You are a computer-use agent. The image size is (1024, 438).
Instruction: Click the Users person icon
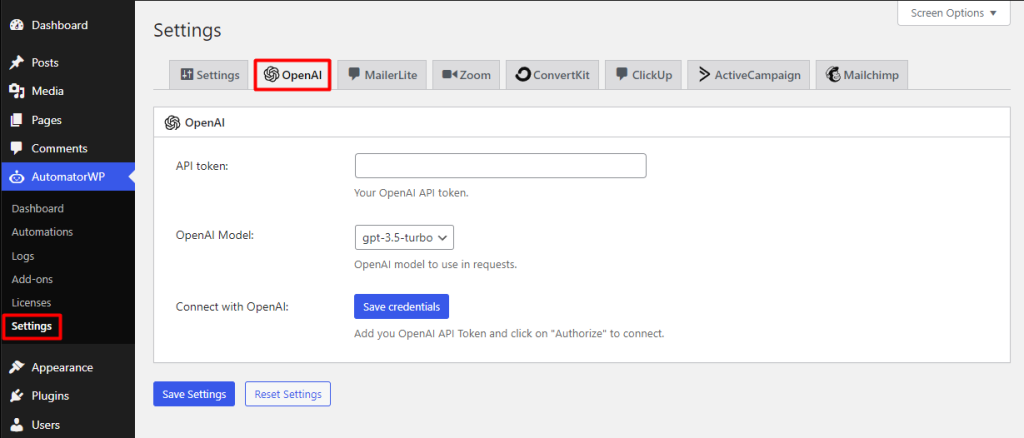[x=17, y=425]
